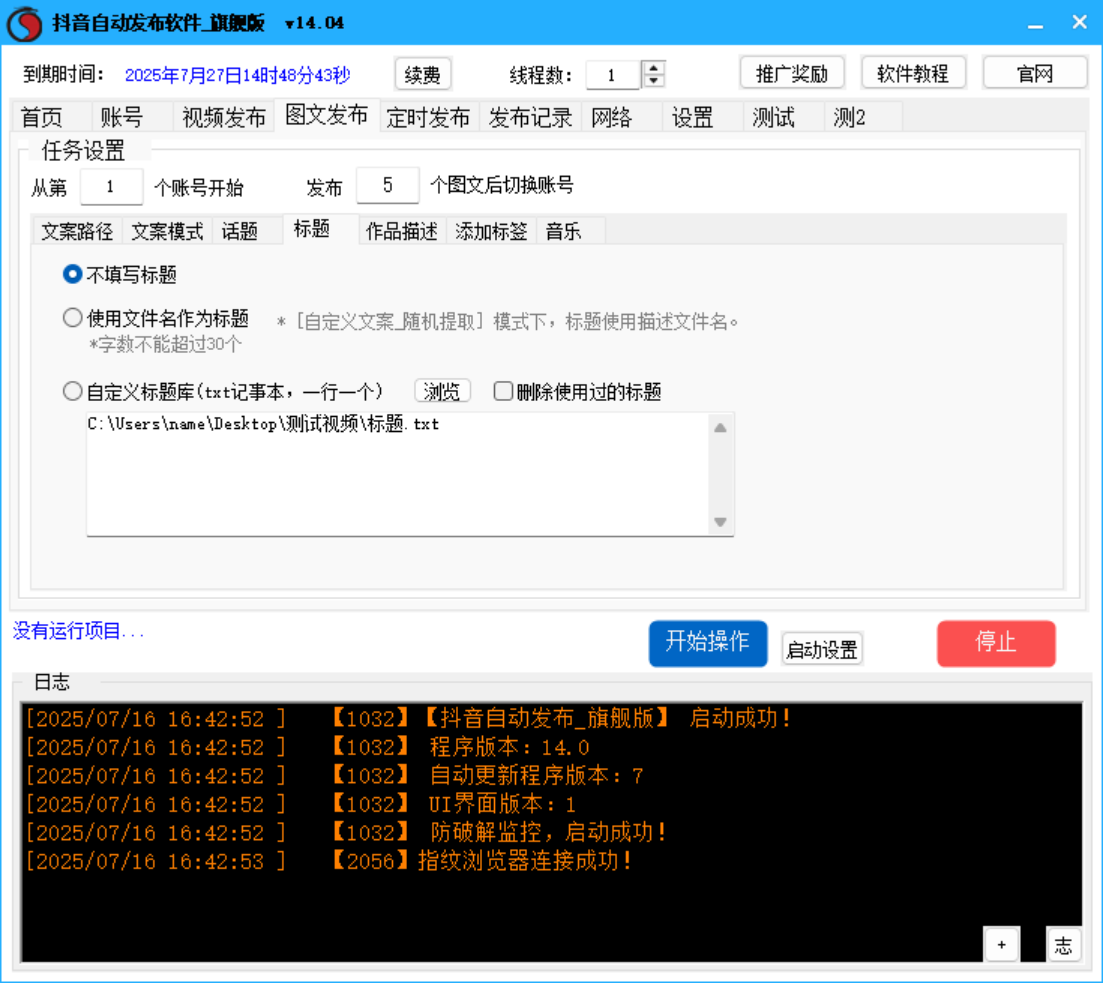1103x983 pixels.
Task: Open the 发布记录 tab
Action: pyautogui.click(x=530, y=117)
